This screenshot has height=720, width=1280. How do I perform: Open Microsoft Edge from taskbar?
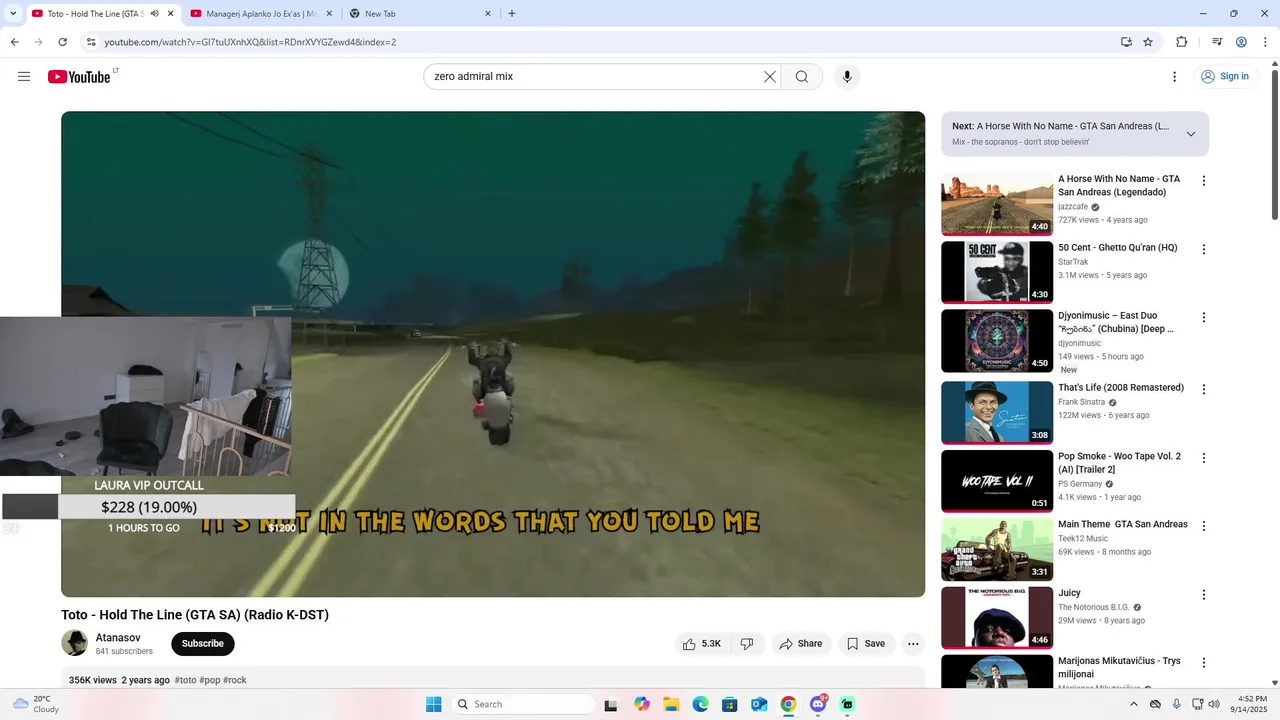click(700, 704)
